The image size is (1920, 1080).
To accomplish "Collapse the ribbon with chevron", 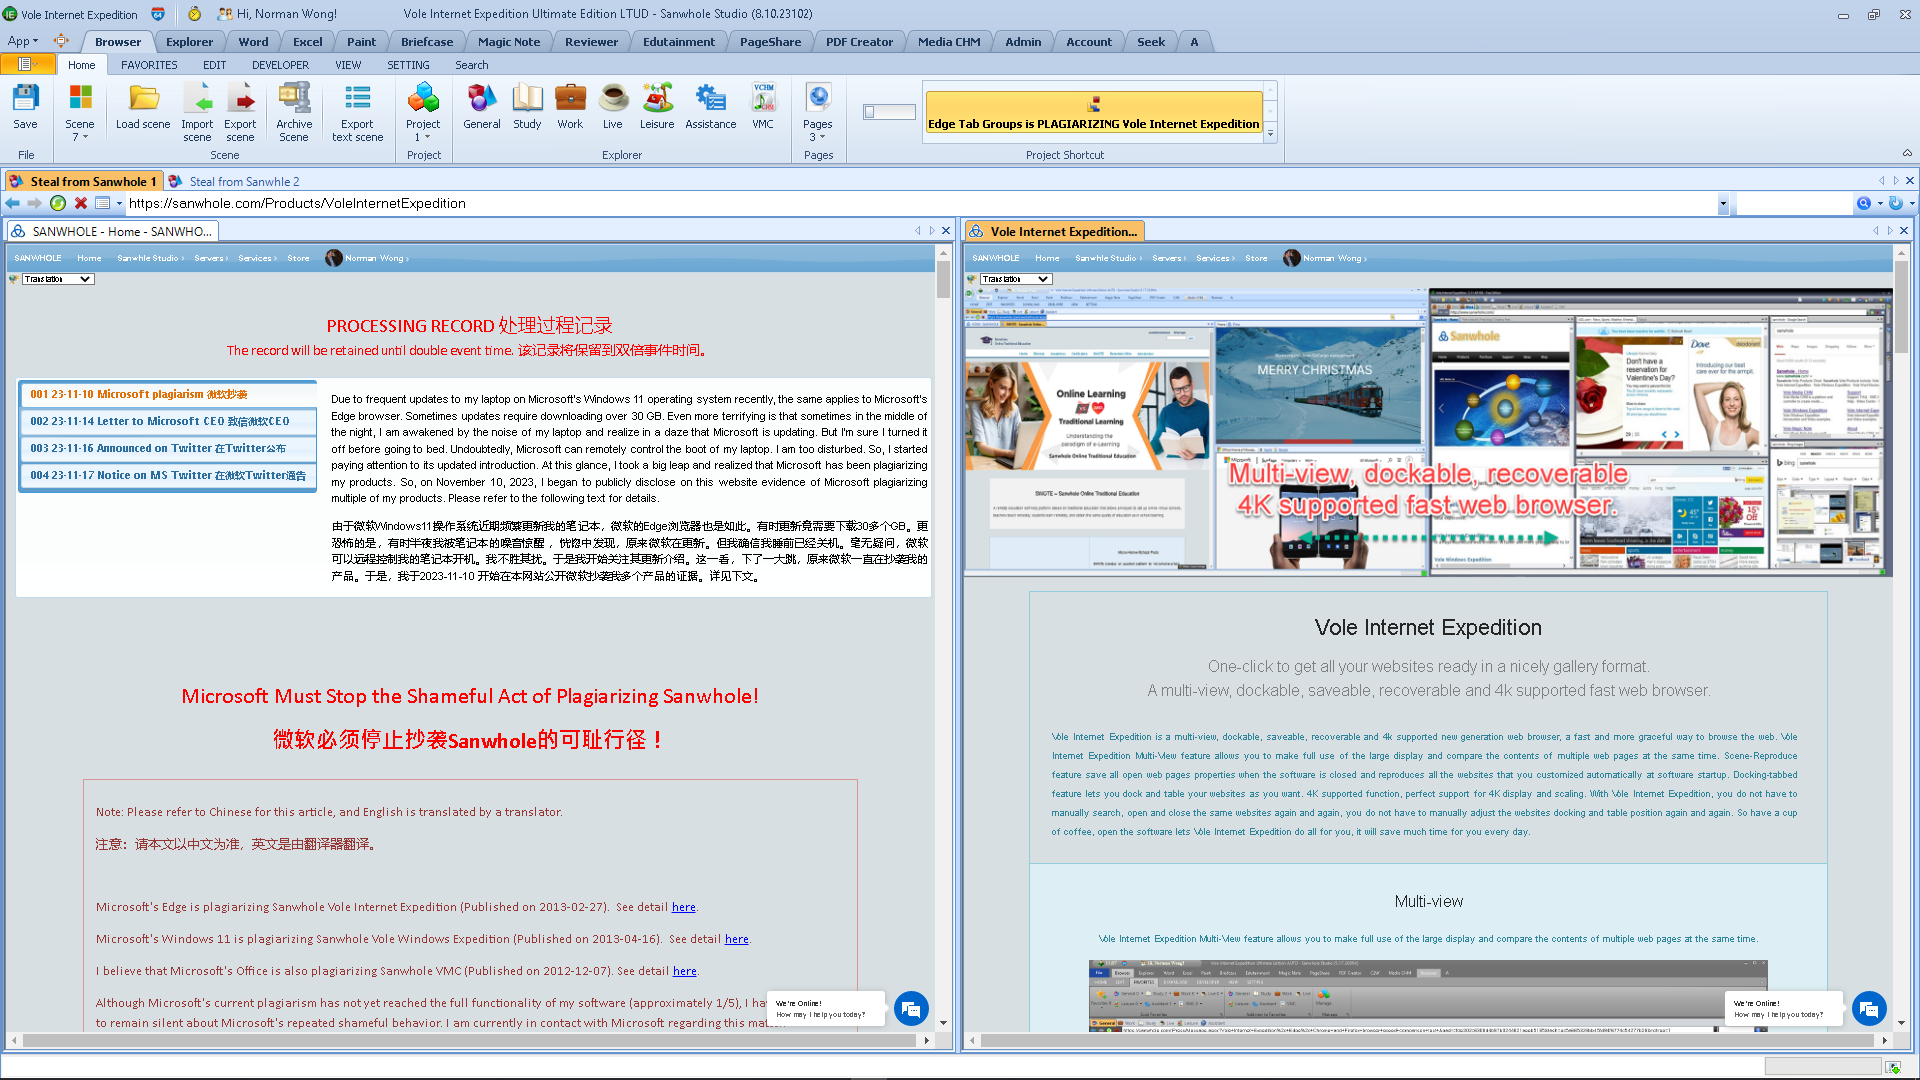I will pyautogui.click(x=1907, y=154).
